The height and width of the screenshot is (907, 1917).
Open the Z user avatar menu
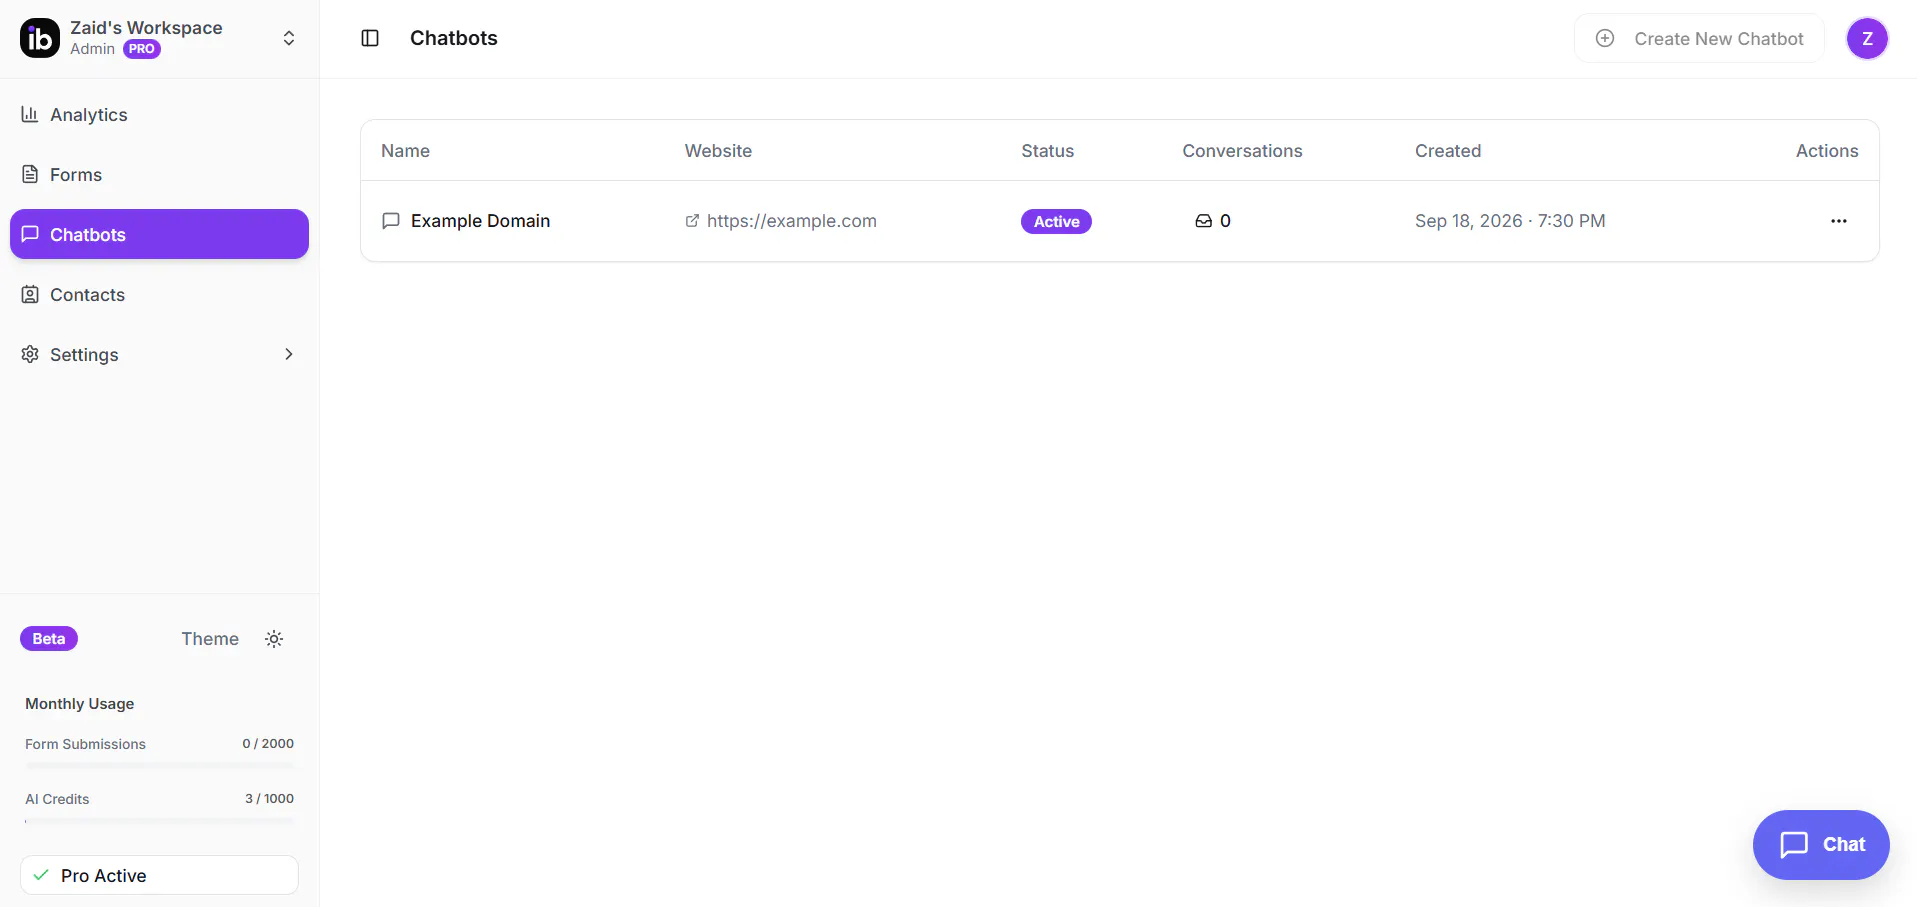point(1867,39)
